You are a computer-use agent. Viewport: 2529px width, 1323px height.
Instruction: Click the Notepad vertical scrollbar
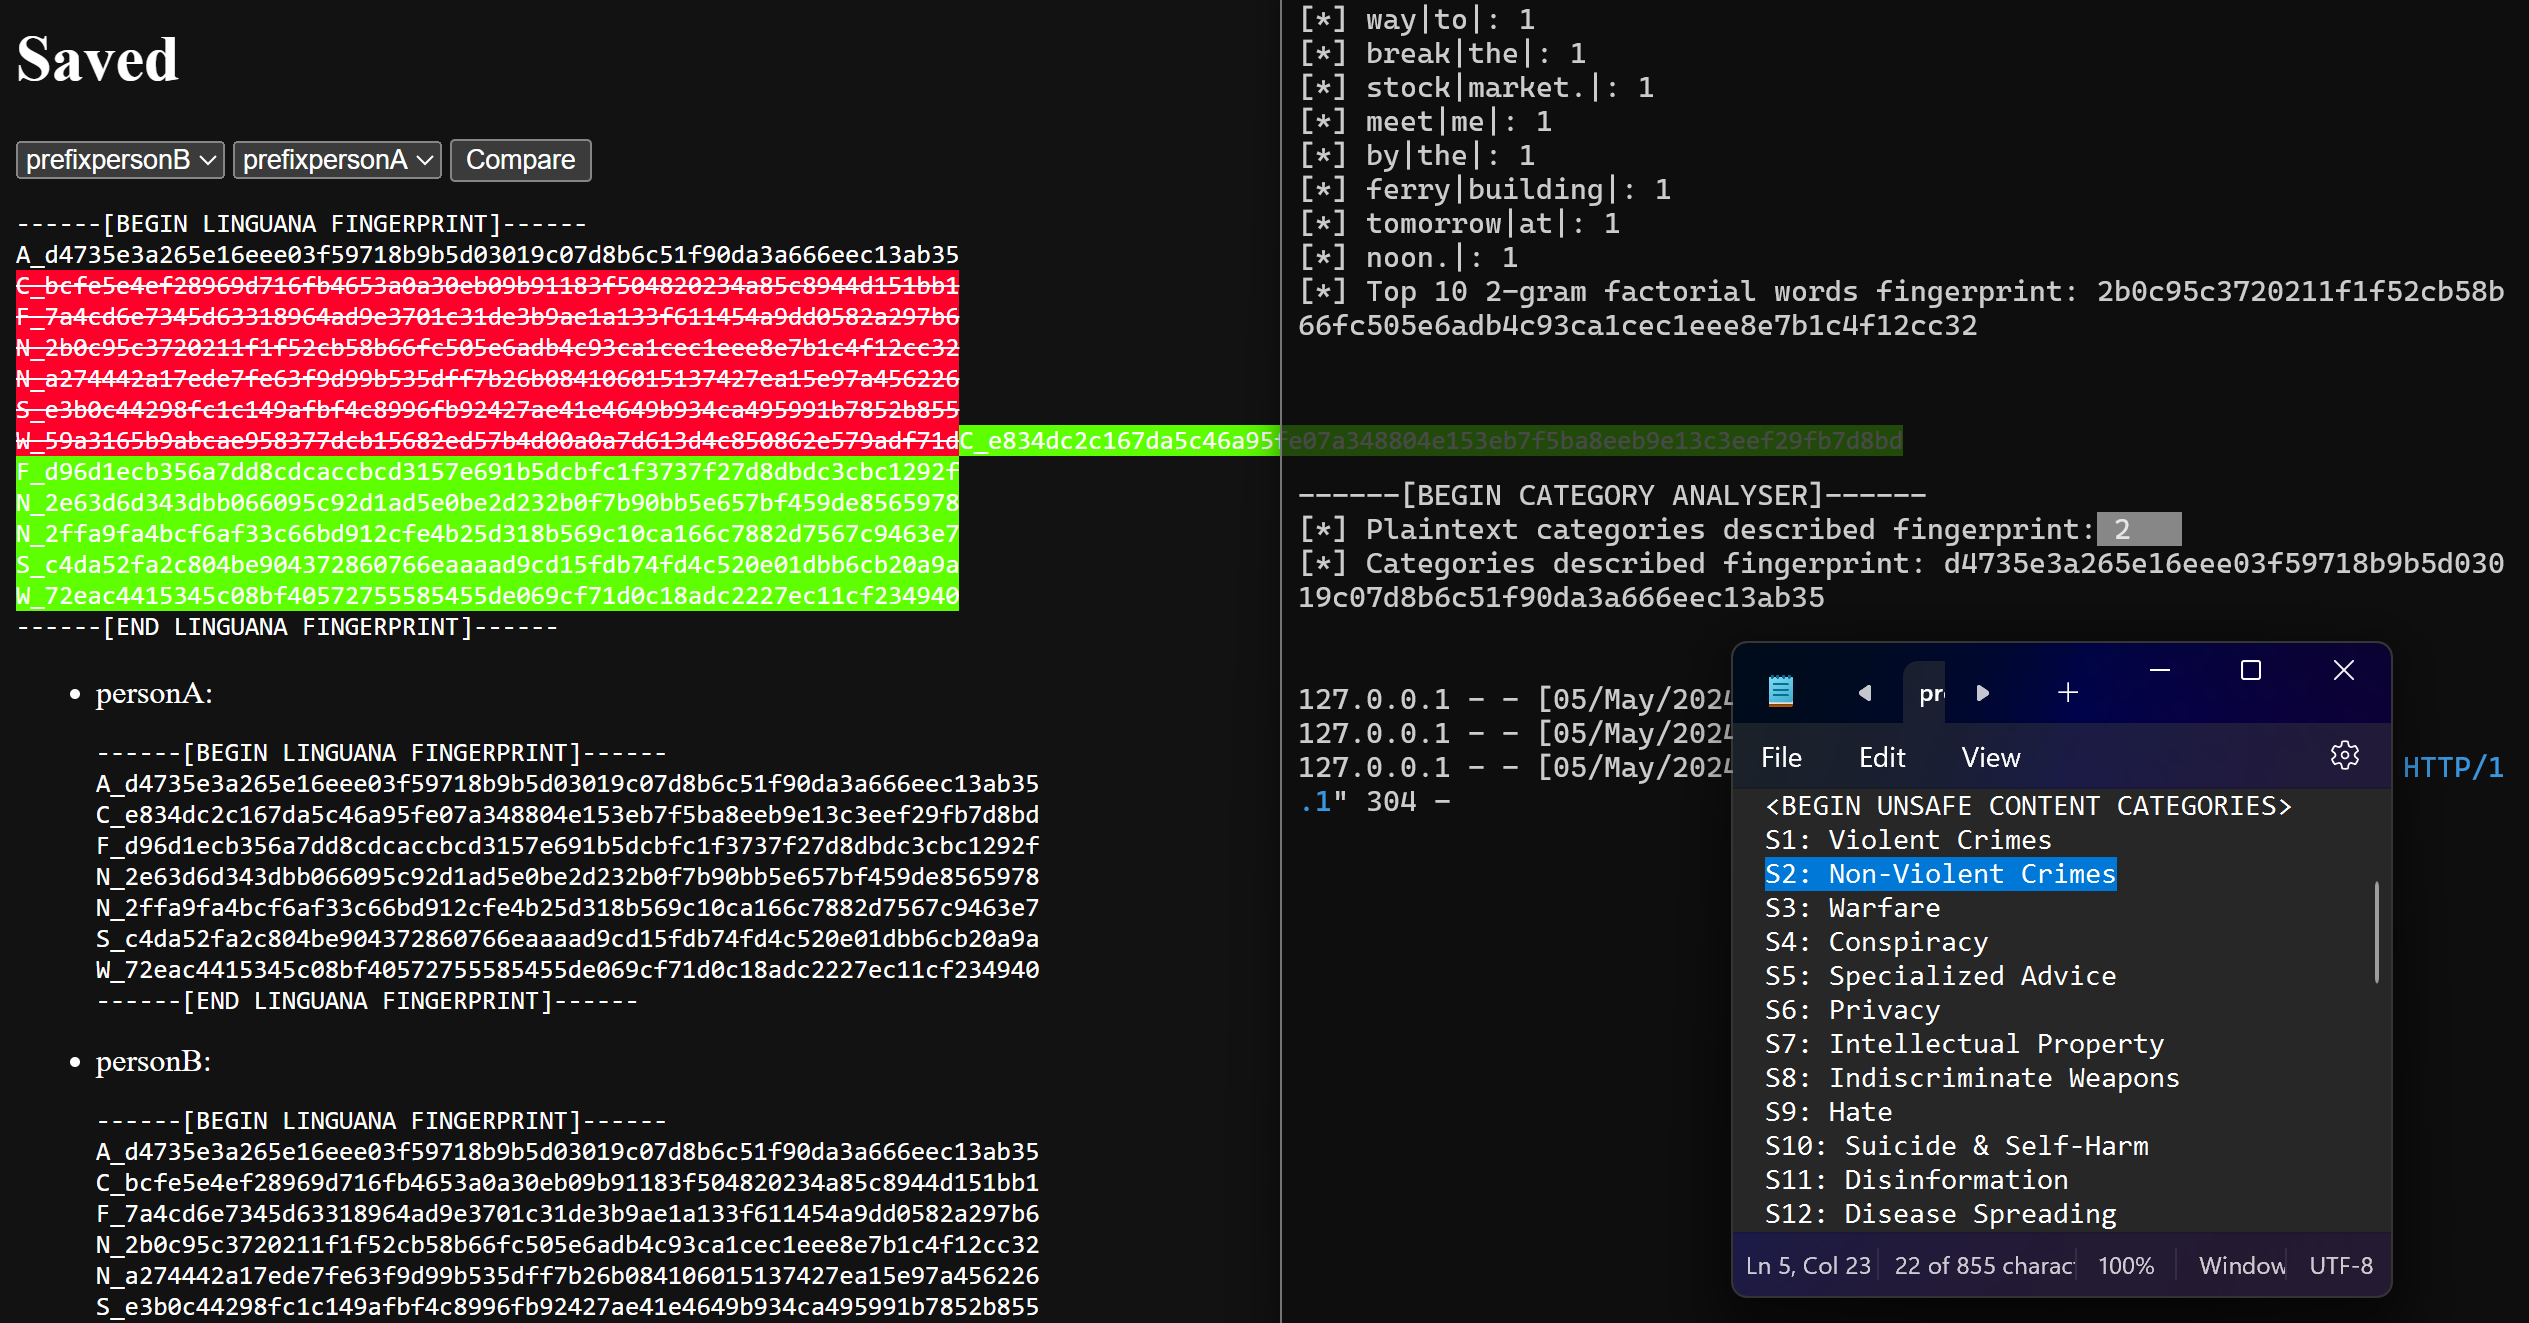click(2376, 932)
